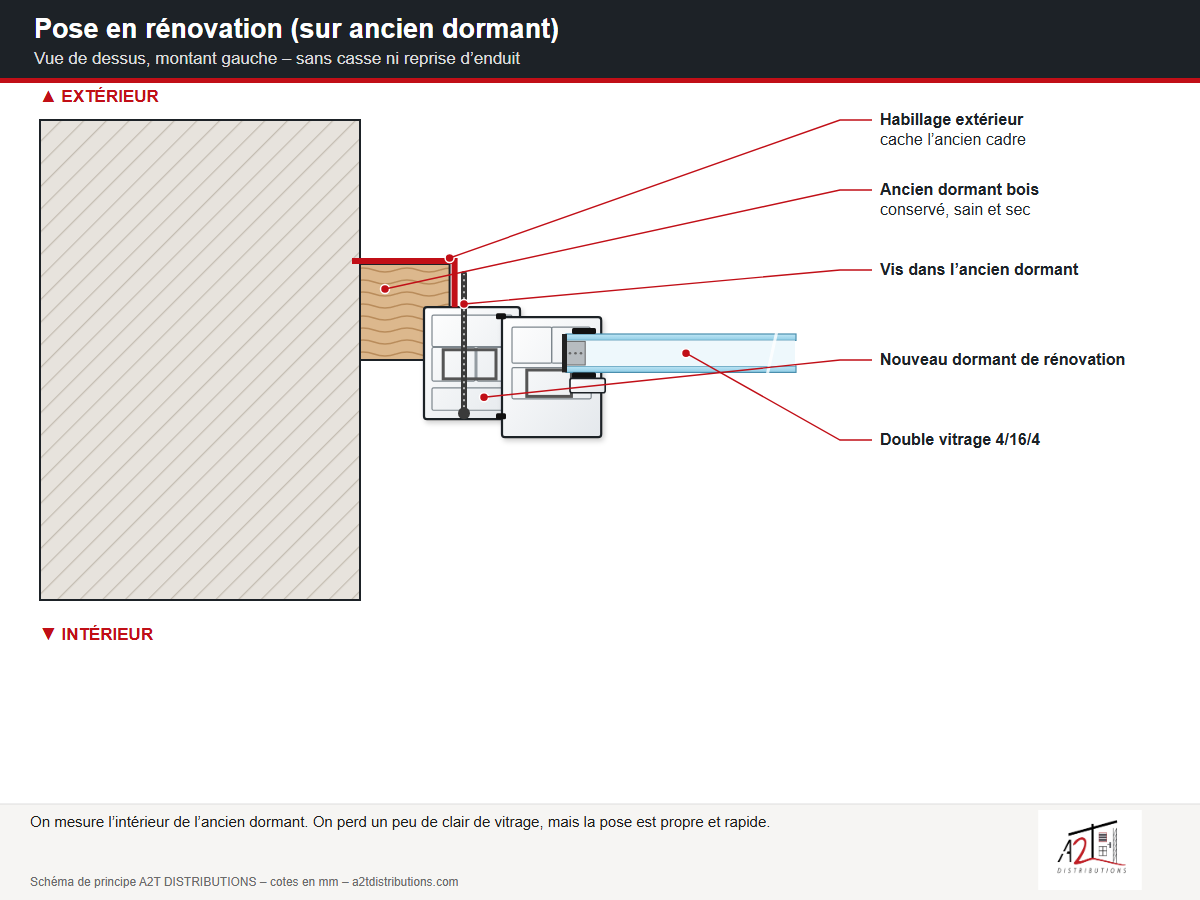Click the title 'Pose en rénovation (sur ancien dormant)'
Viewport: 1200px width, 900px height.
(296, 29)
